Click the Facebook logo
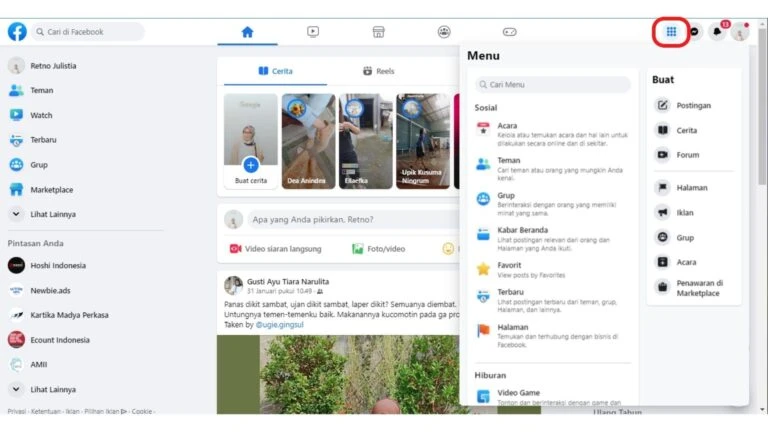 tap(17, 32)
